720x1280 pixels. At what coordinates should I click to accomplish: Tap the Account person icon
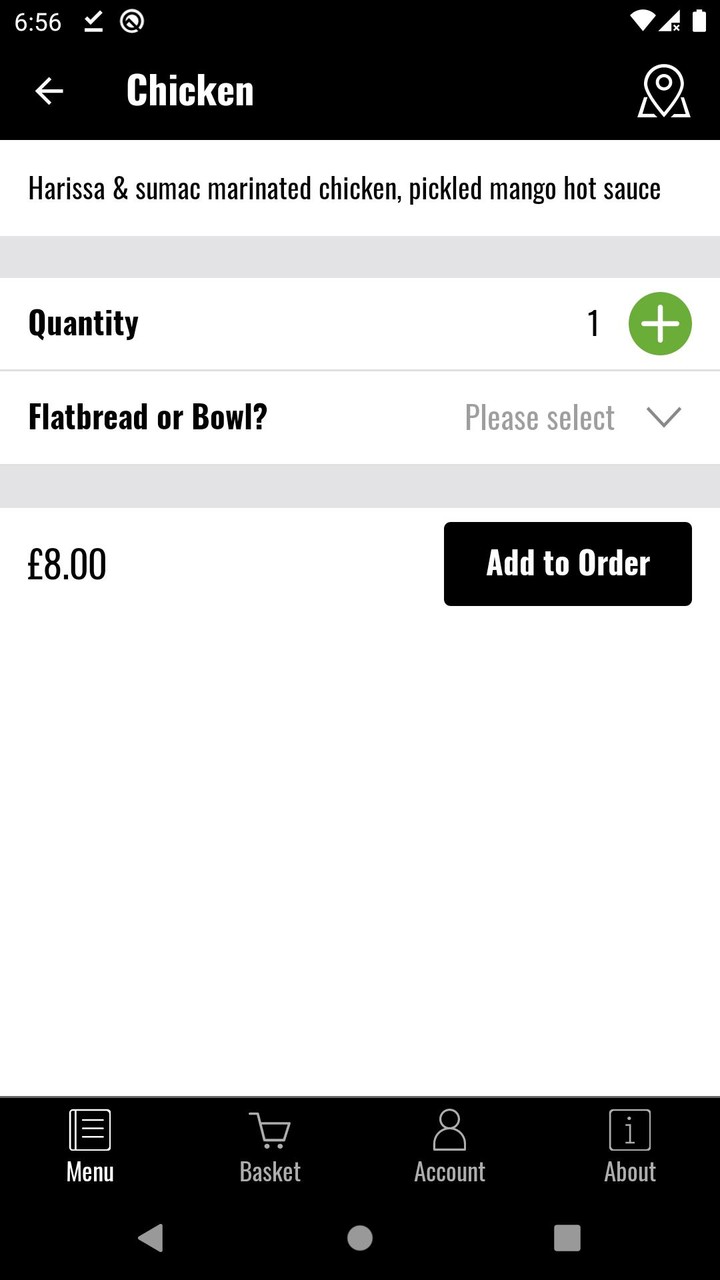pyautogui.click(x=450, y=1130)
